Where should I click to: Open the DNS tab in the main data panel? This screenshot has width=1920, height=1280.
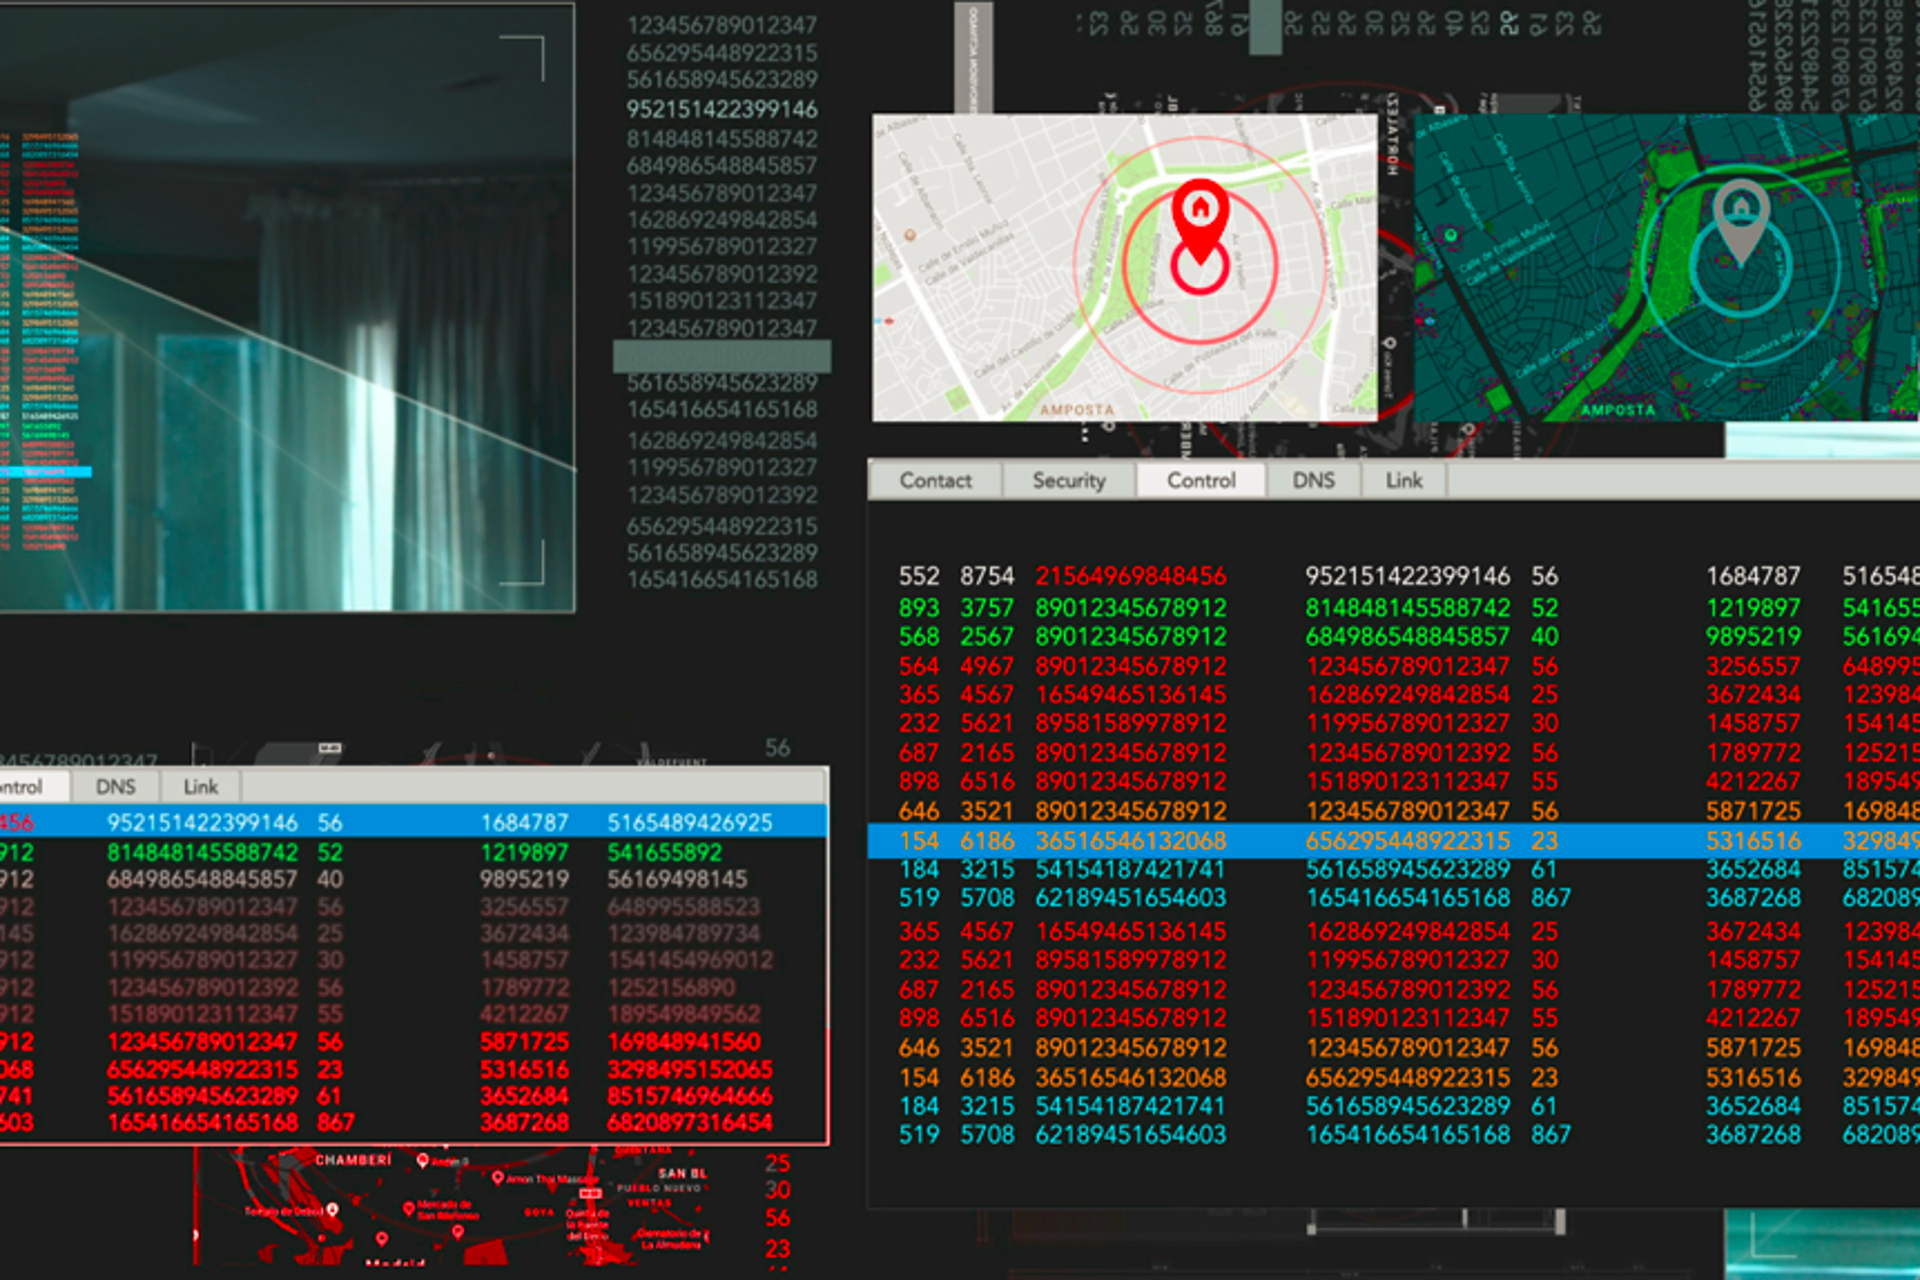1313,481
